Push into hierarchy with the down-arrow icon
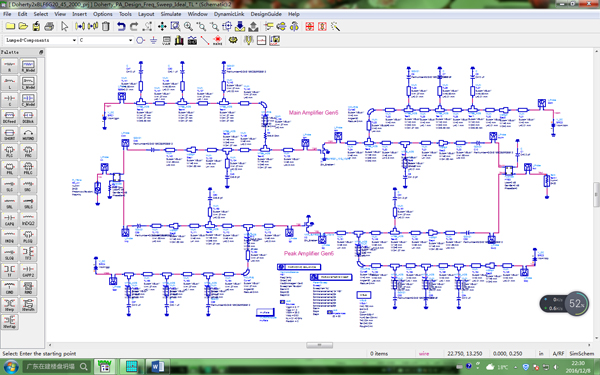 coord(240,26)
